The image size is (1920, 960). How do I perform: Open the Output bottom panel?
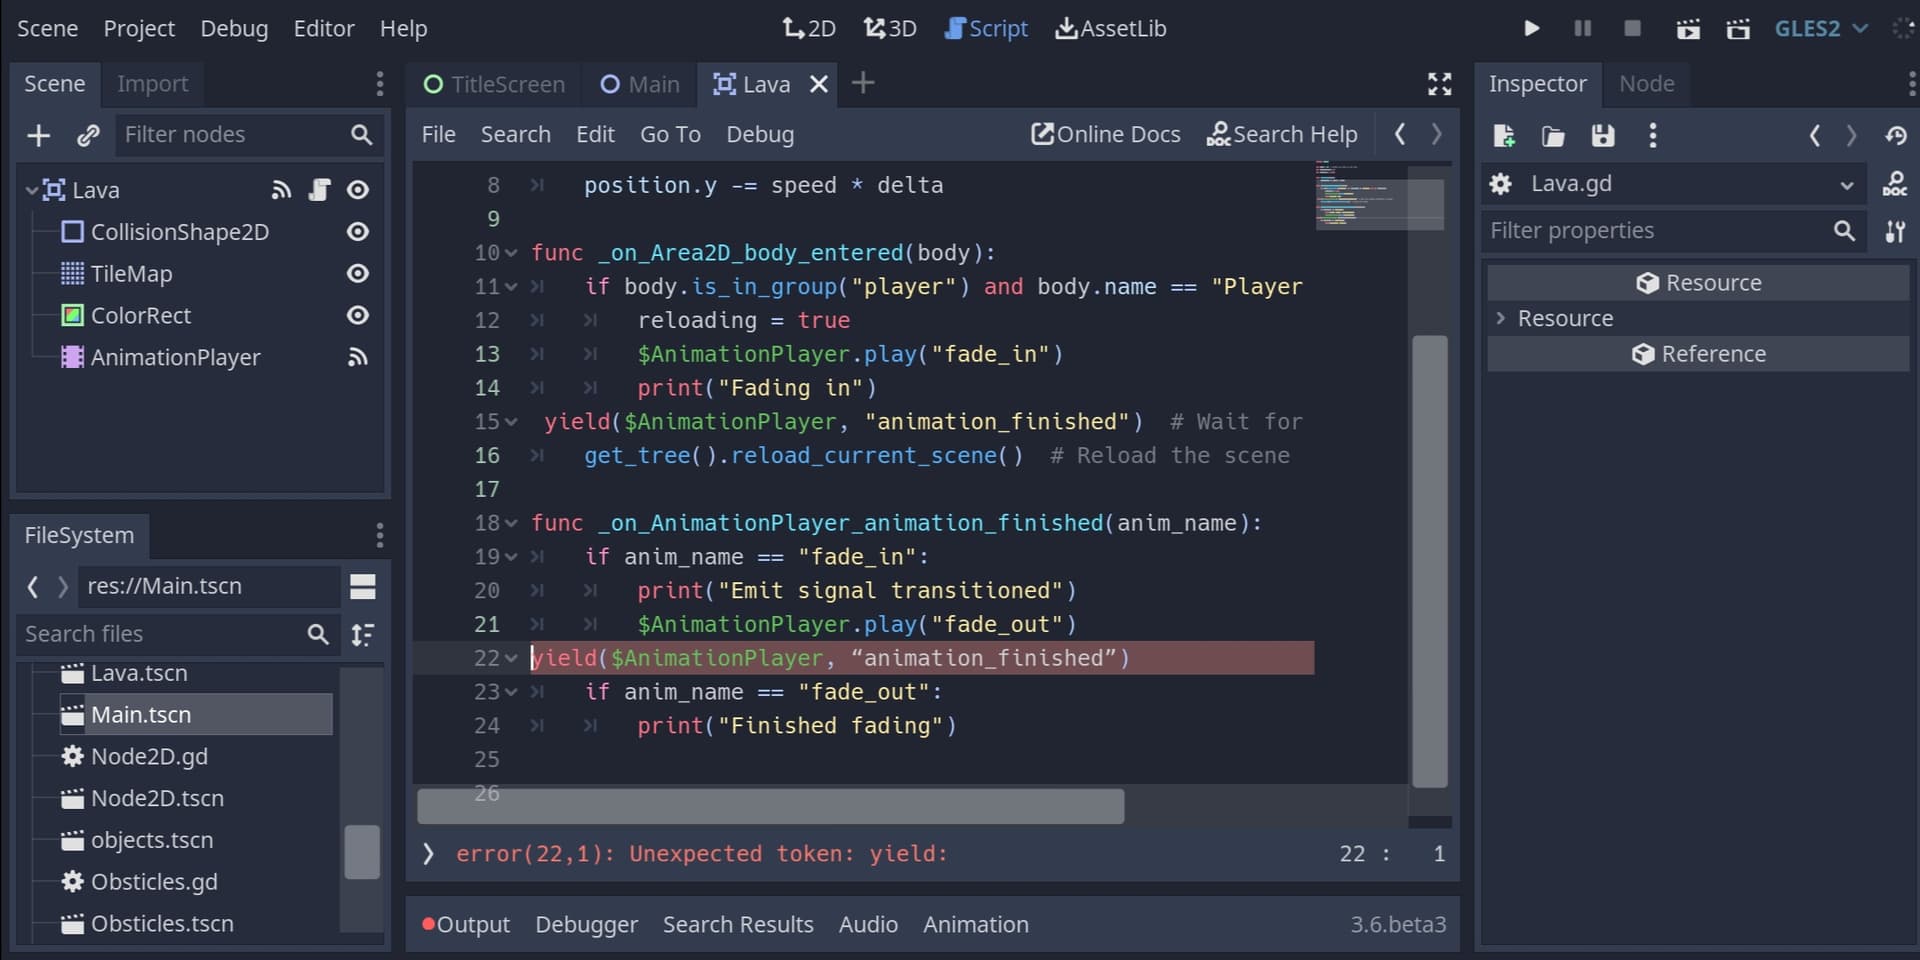(x=466, y=925)
